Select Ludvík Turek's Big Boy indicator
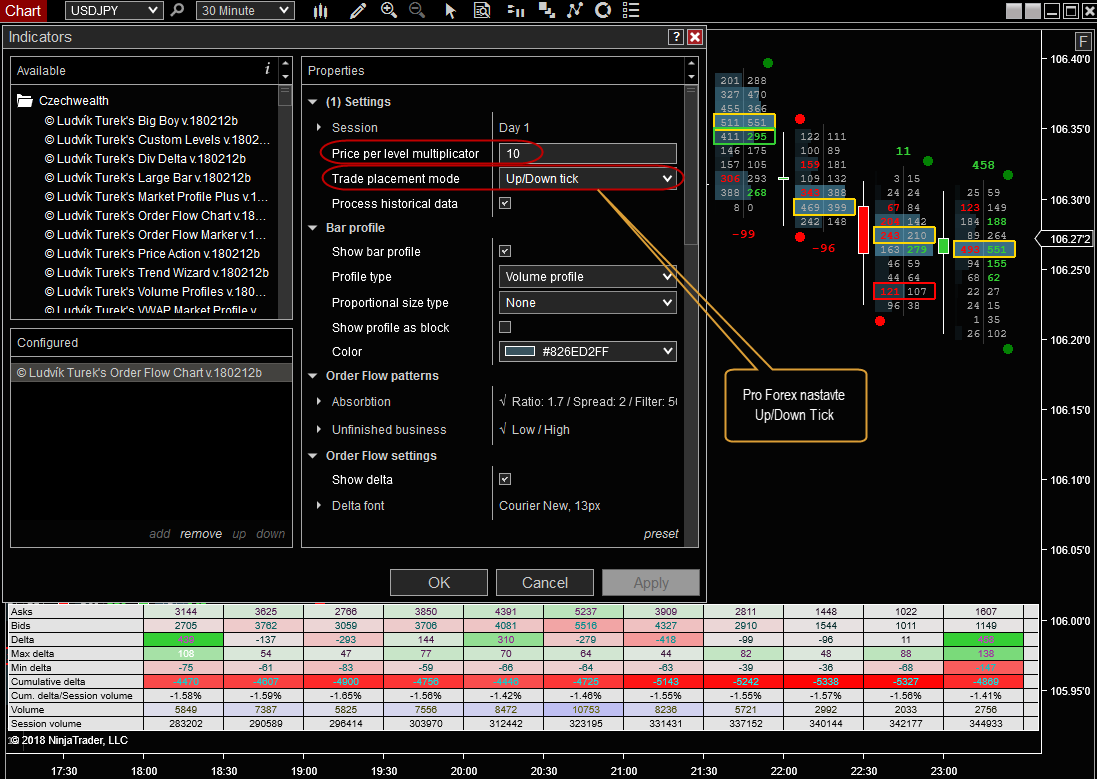 141,120
